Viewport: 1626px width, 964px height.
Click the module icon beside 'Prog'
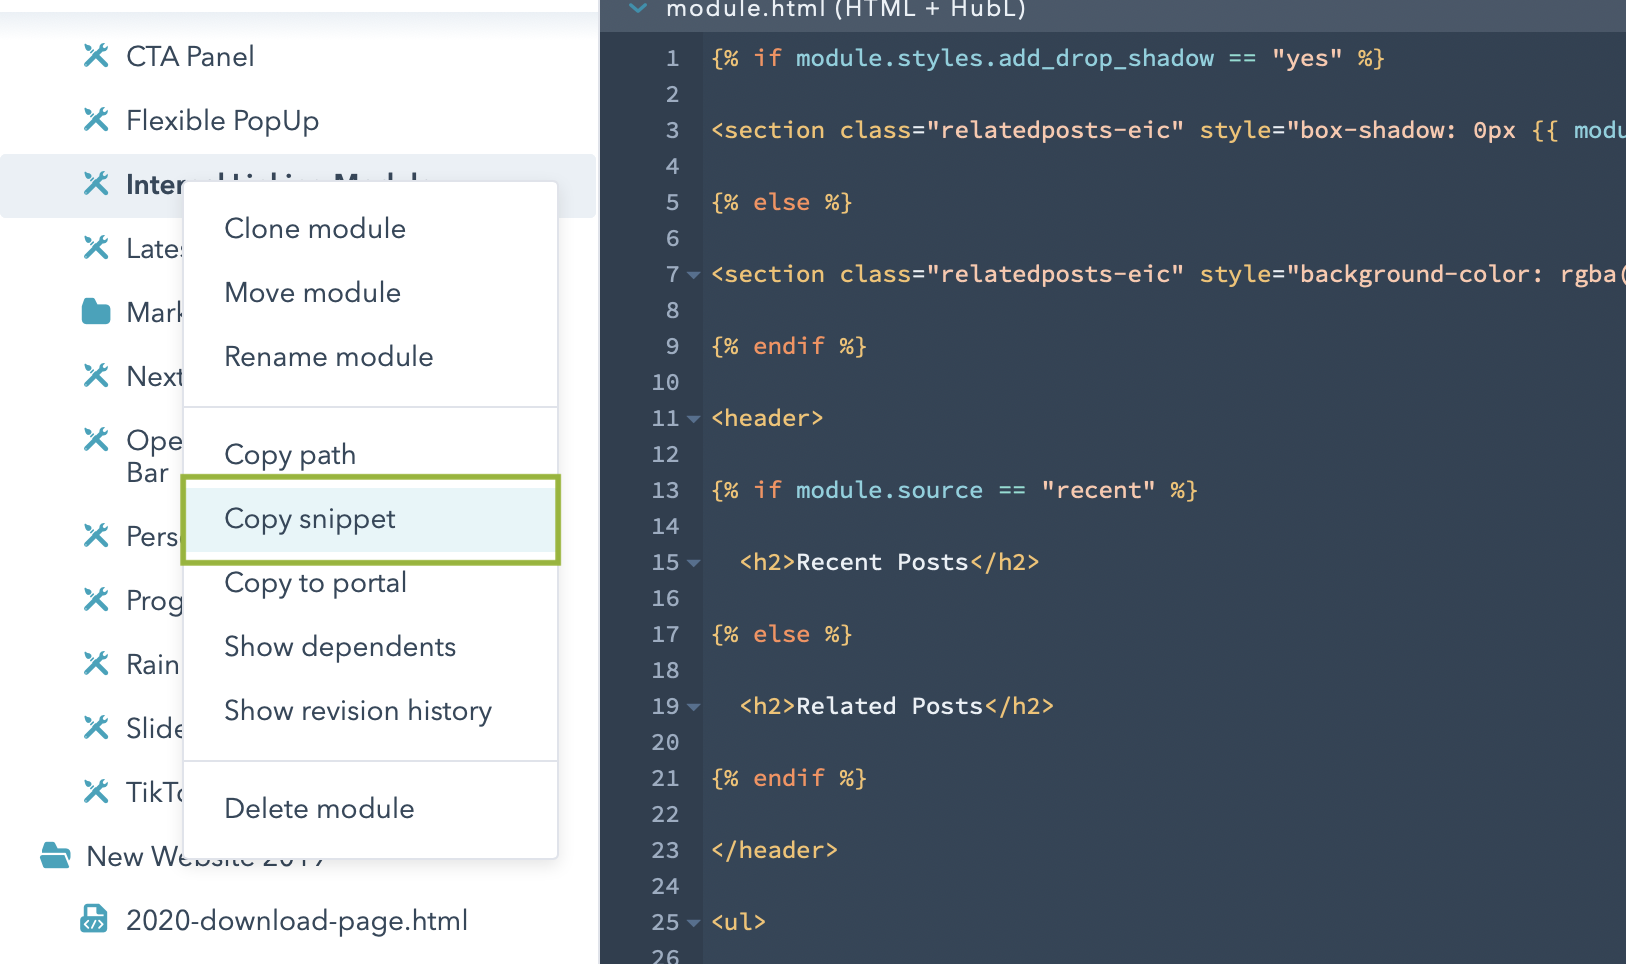(x=96, y=600)
